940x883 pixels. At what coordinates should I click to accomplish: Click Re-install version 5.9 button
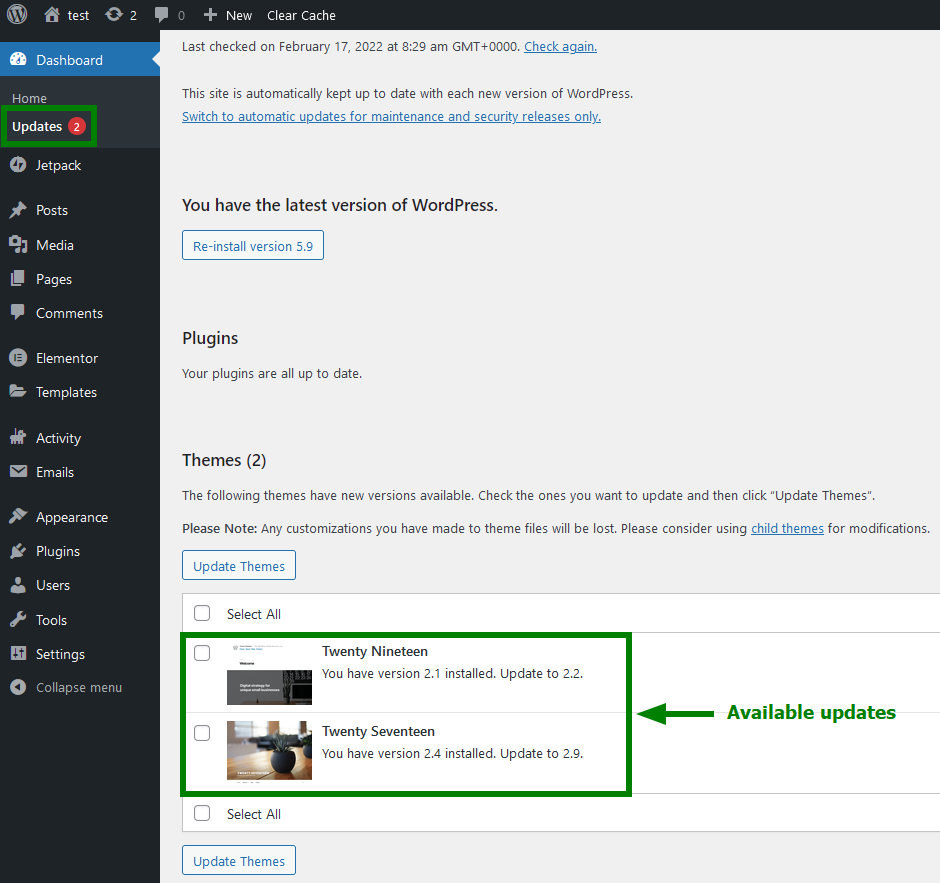click(x=253, y=245)
